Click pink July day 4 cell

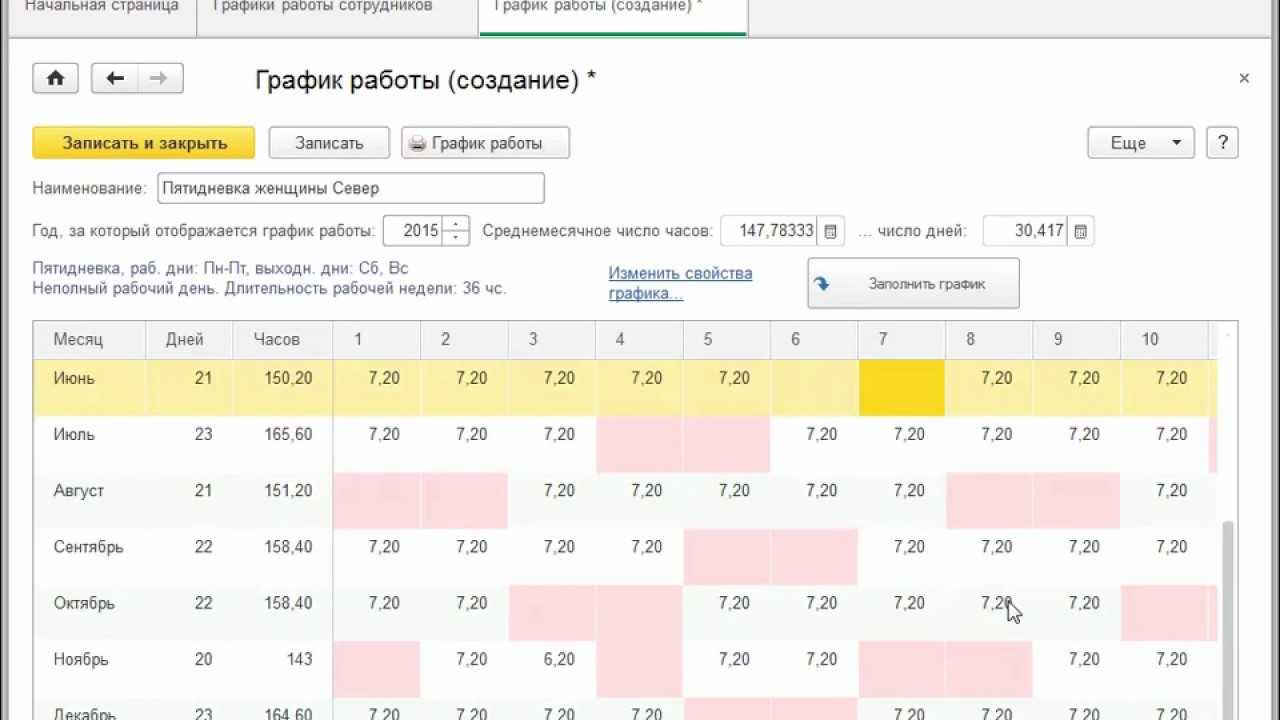click(x=640, y=444)
